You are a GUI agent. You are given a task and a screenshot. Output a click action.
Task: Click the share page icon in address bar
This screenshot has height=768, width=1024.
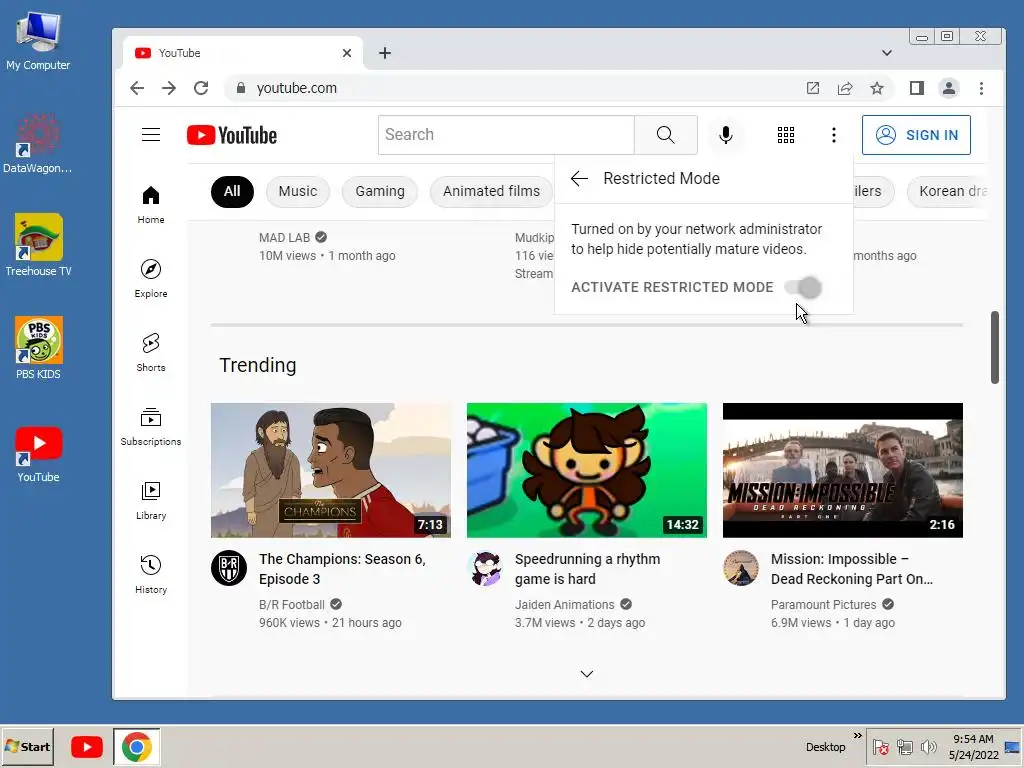pos(844,88)
